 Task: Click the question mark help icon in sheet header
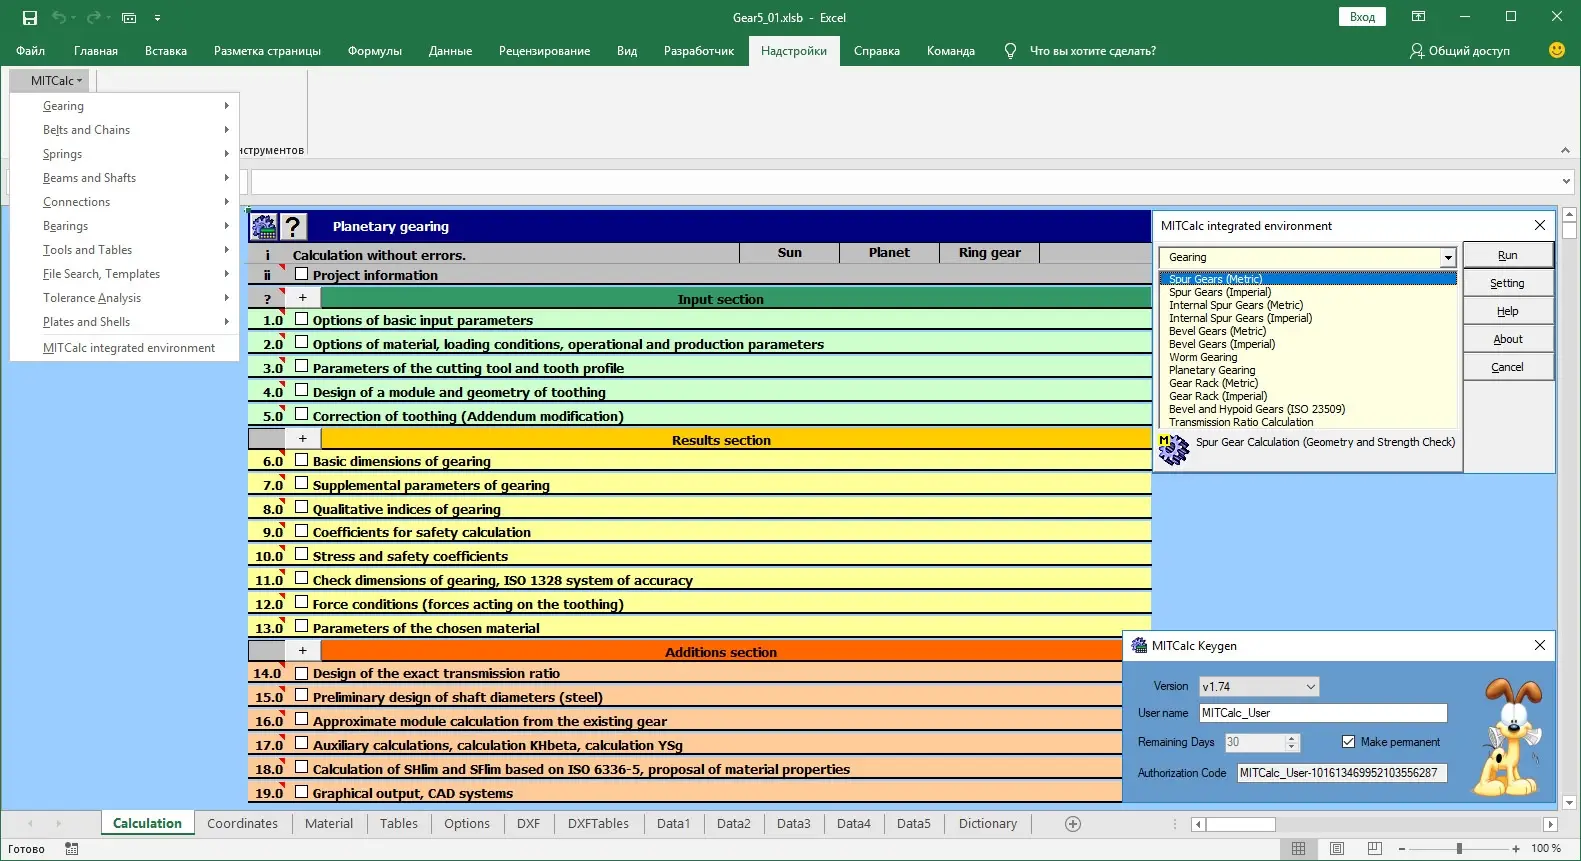[x=293, y=227]
